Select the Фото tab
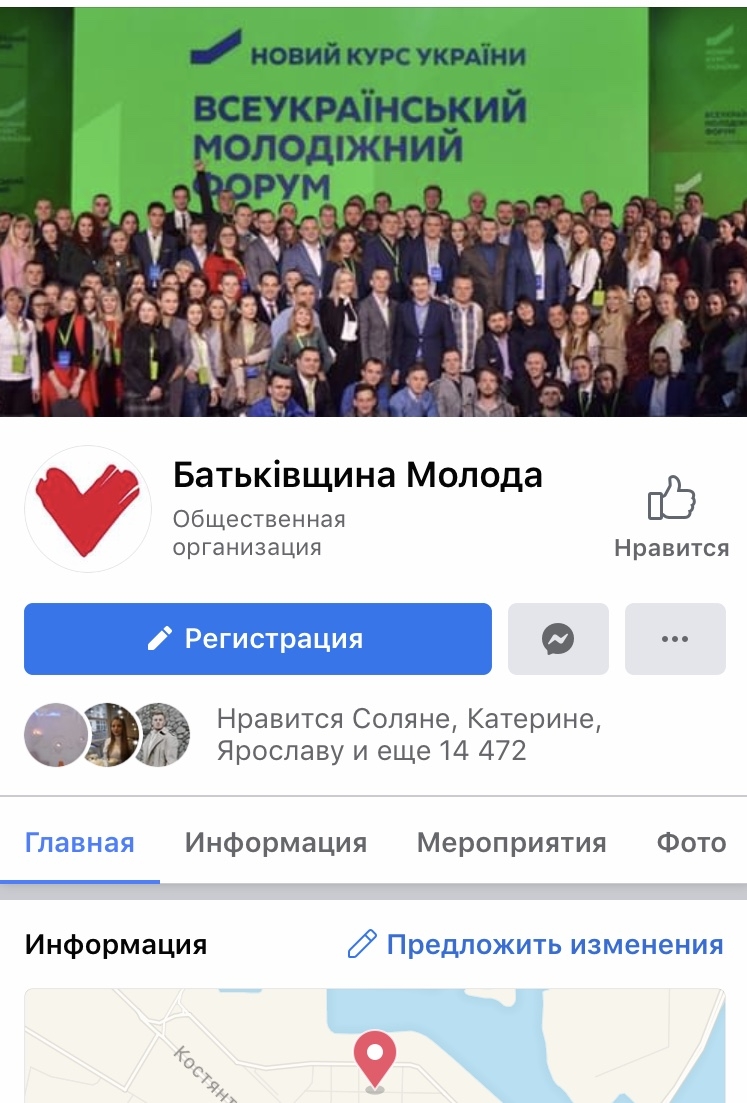Image resolution: width=747 pixels, height=1103 pixels. point(691,842)
